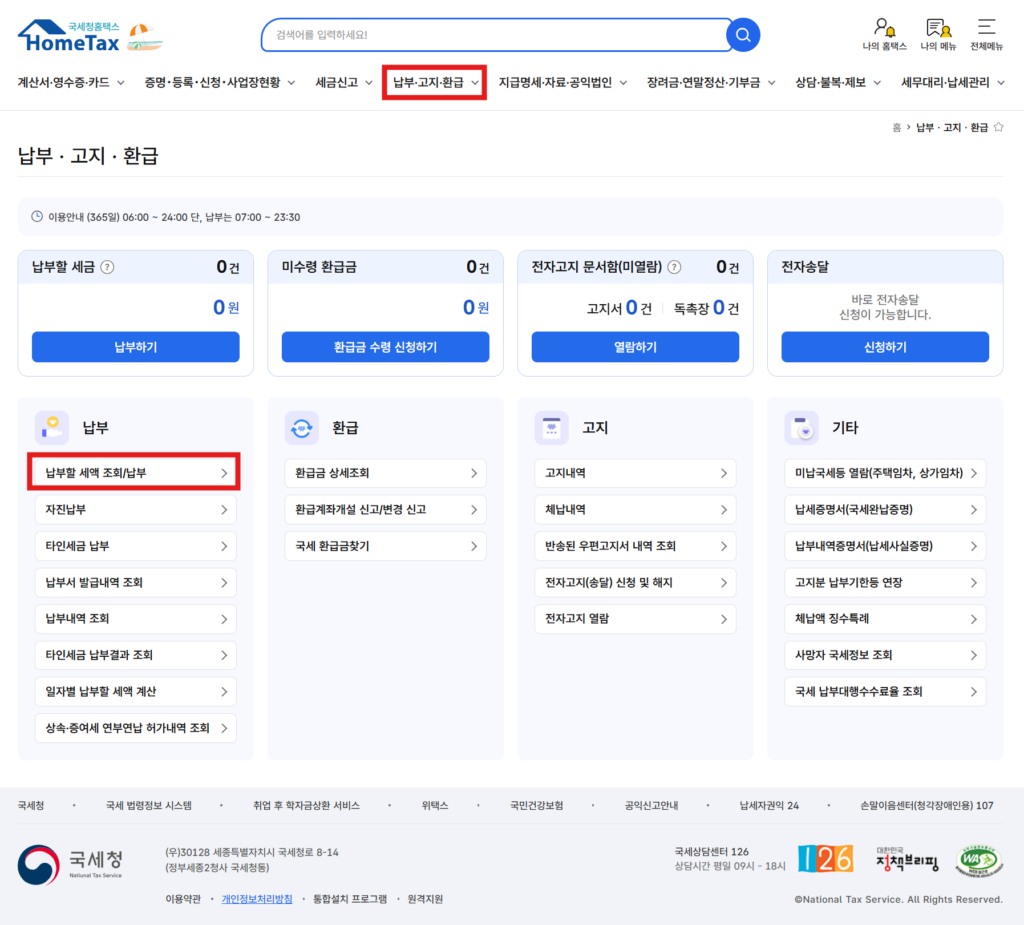Expand 납부·고지·환급 menu

(434, 83)
